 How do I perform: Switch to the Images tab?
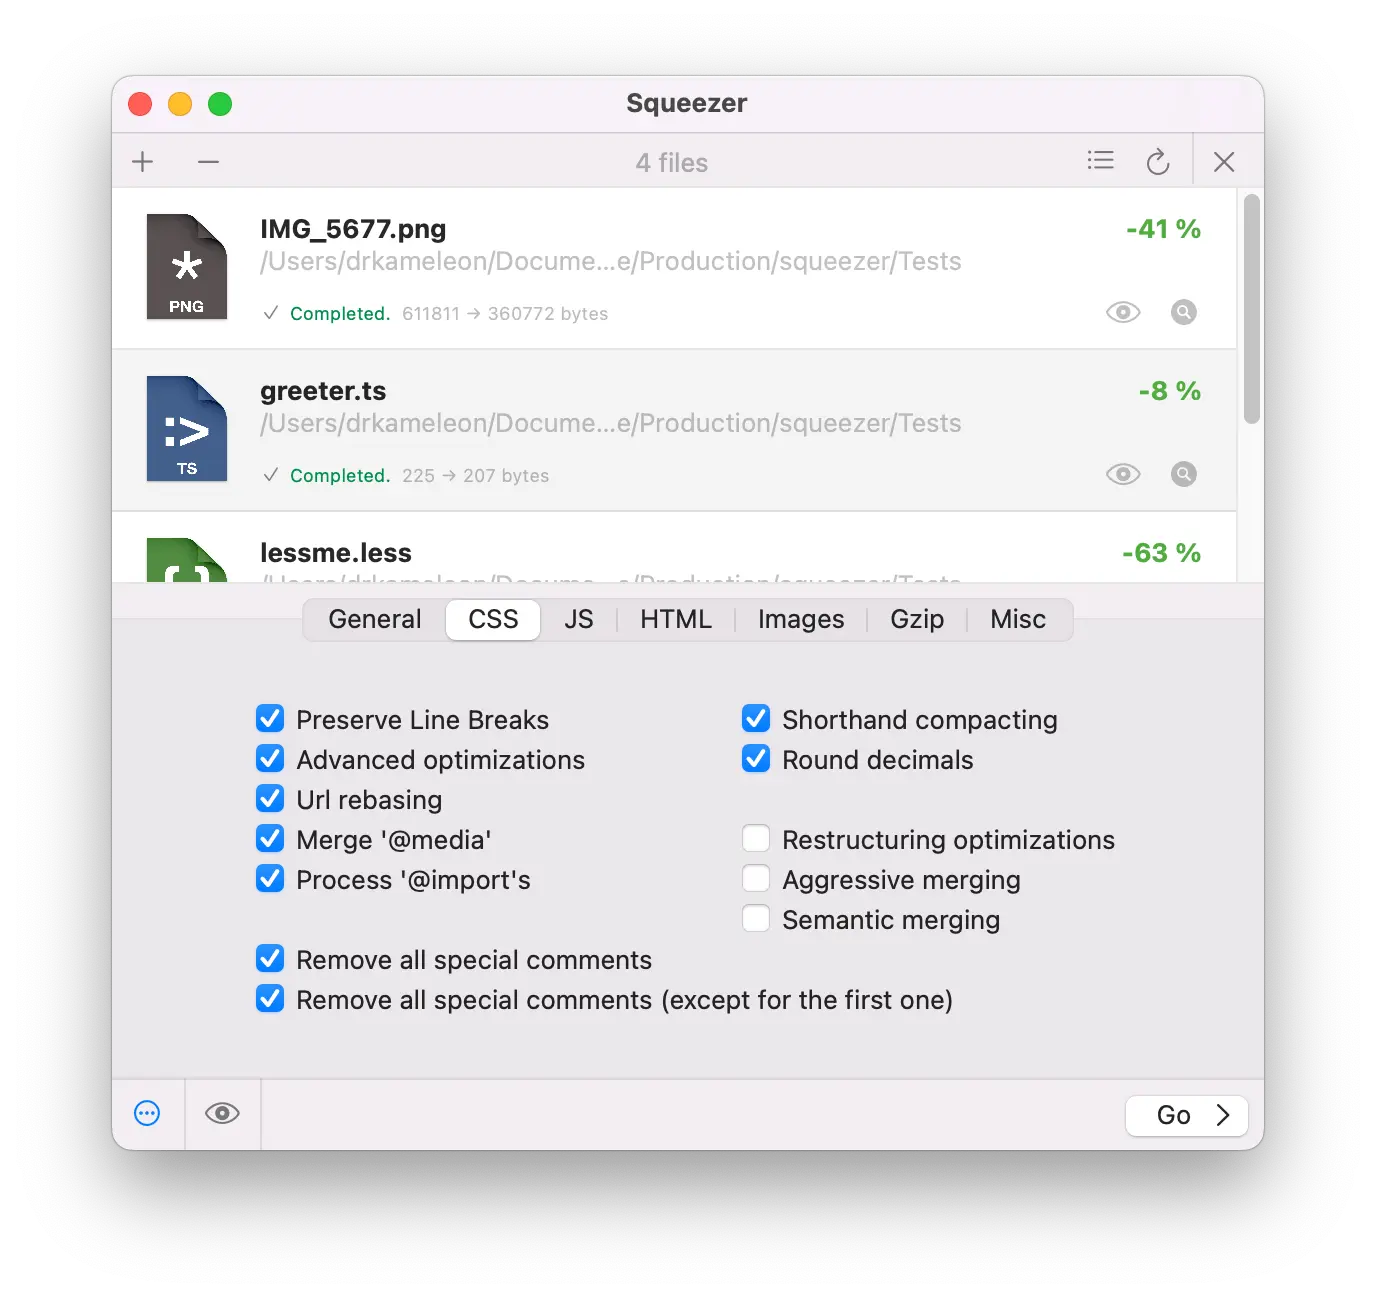[801, 619]
